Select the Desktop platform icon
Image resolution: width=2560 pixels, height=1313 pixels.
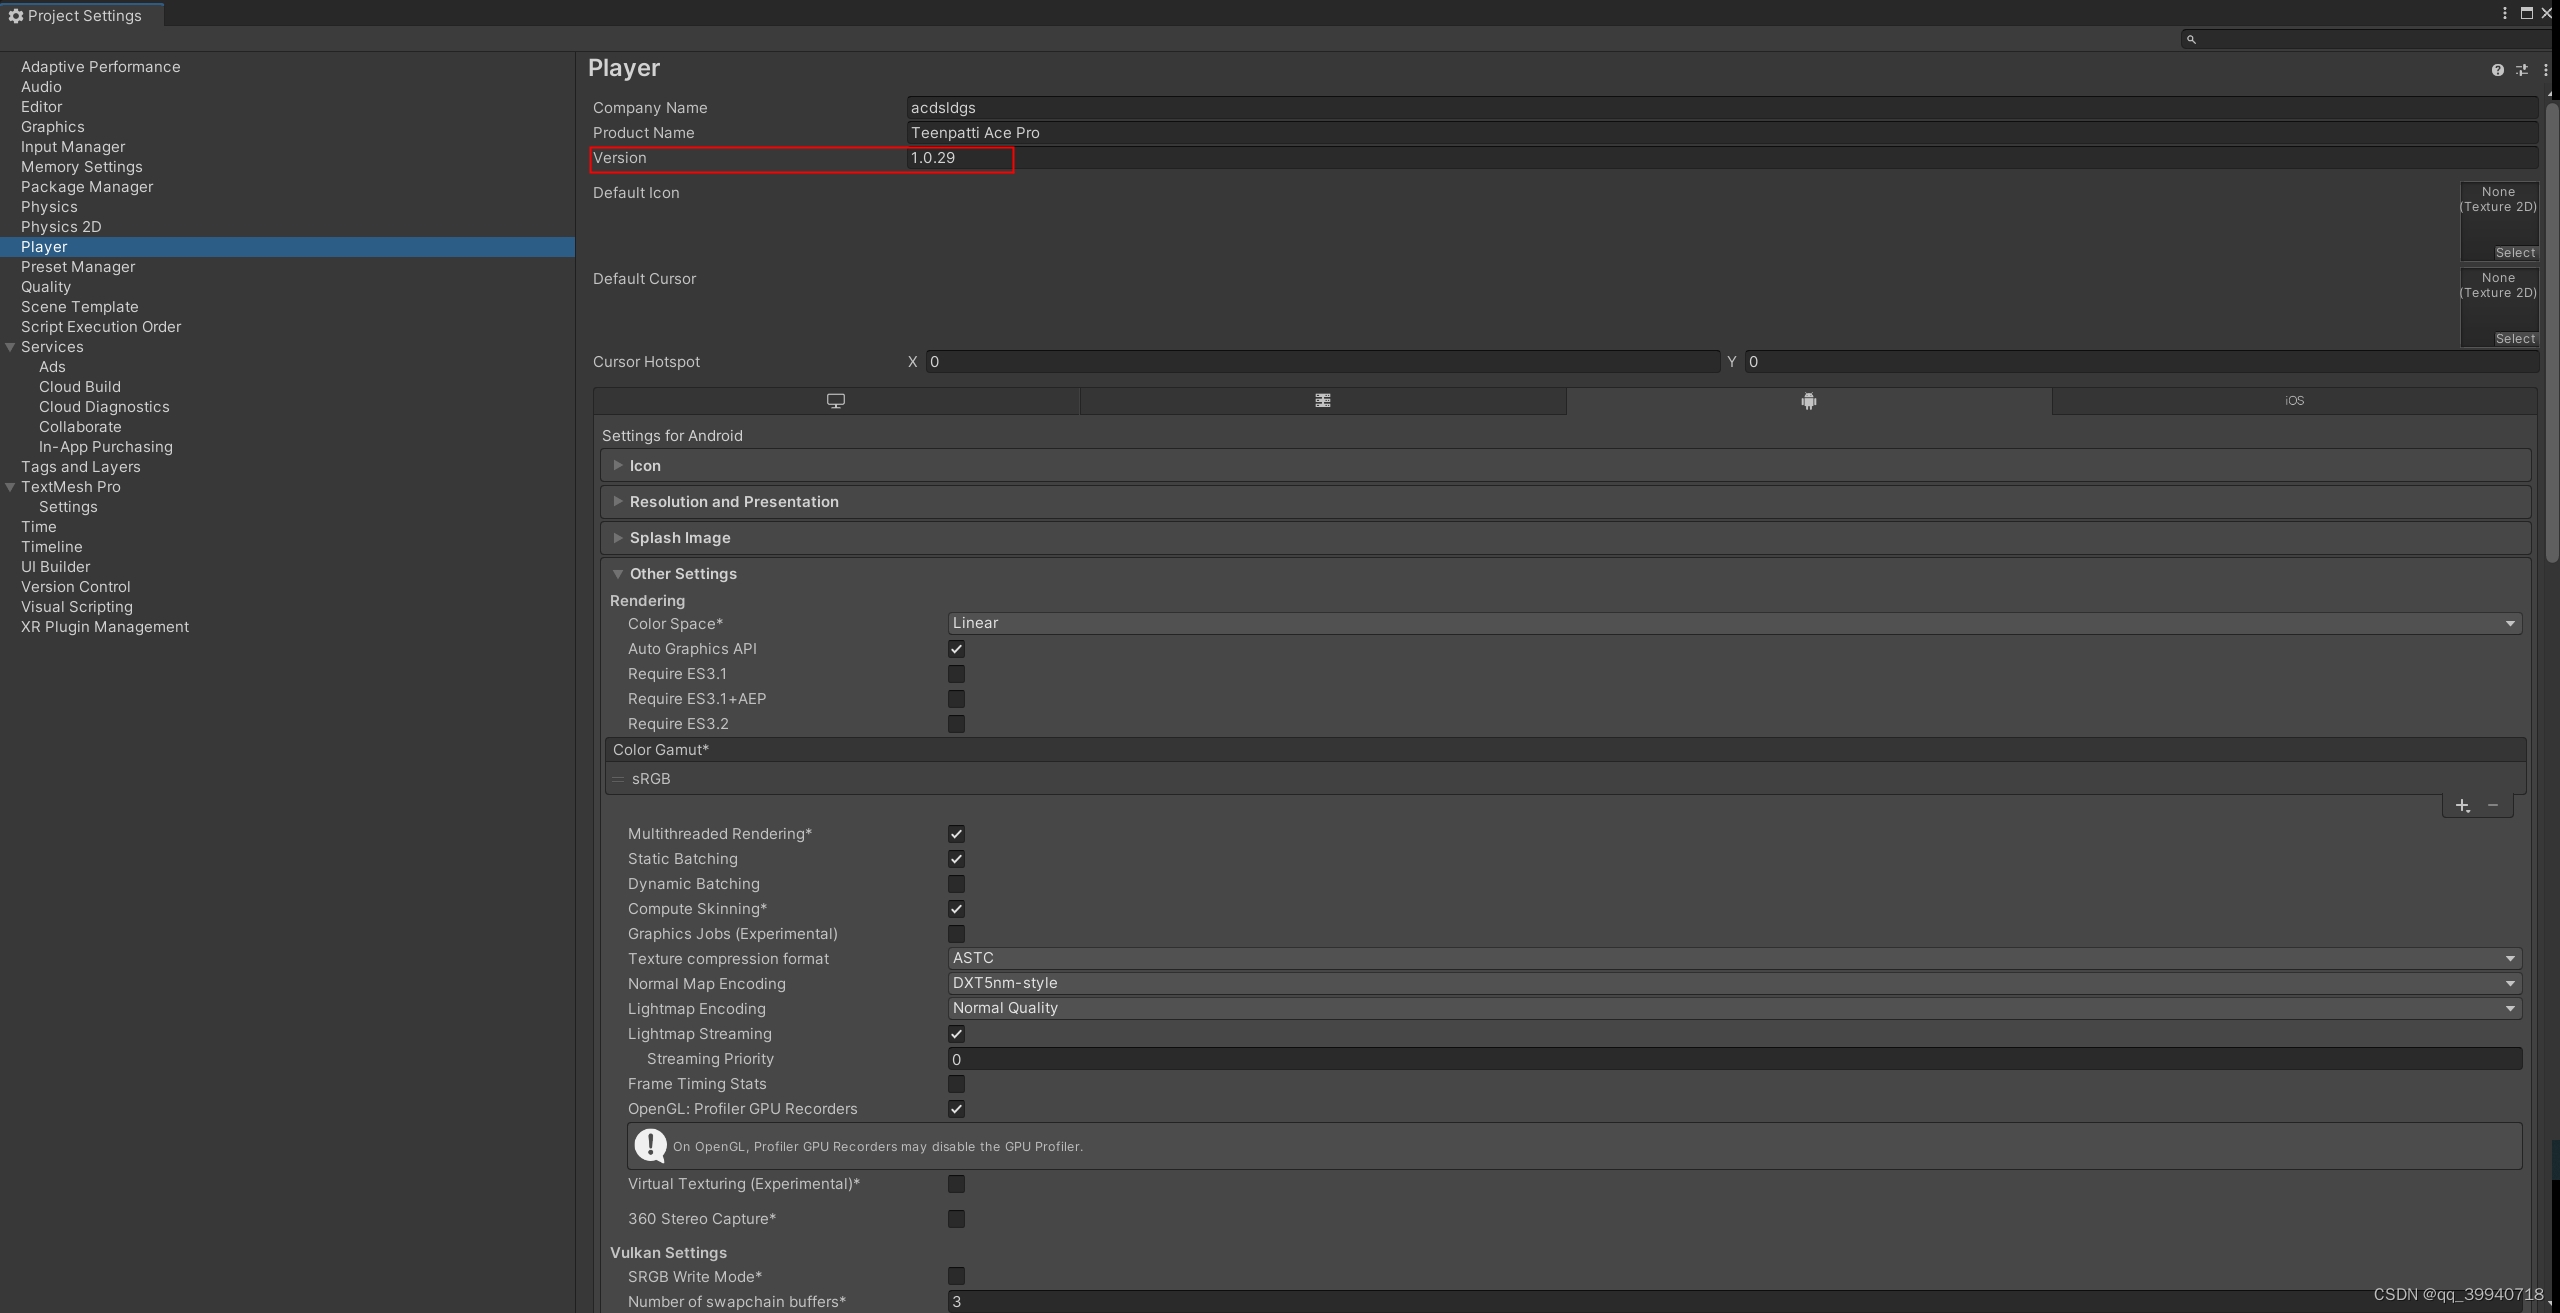coord(834,399)
